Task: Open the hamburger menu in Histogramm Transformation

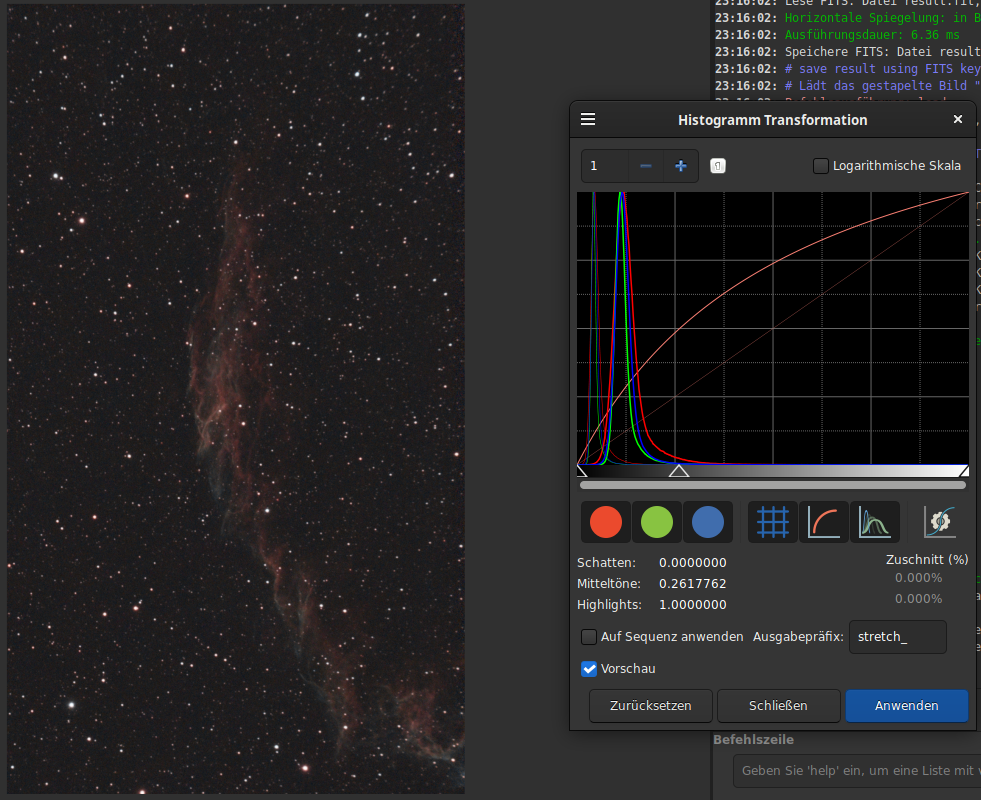Action: click(x=588, y=119)
